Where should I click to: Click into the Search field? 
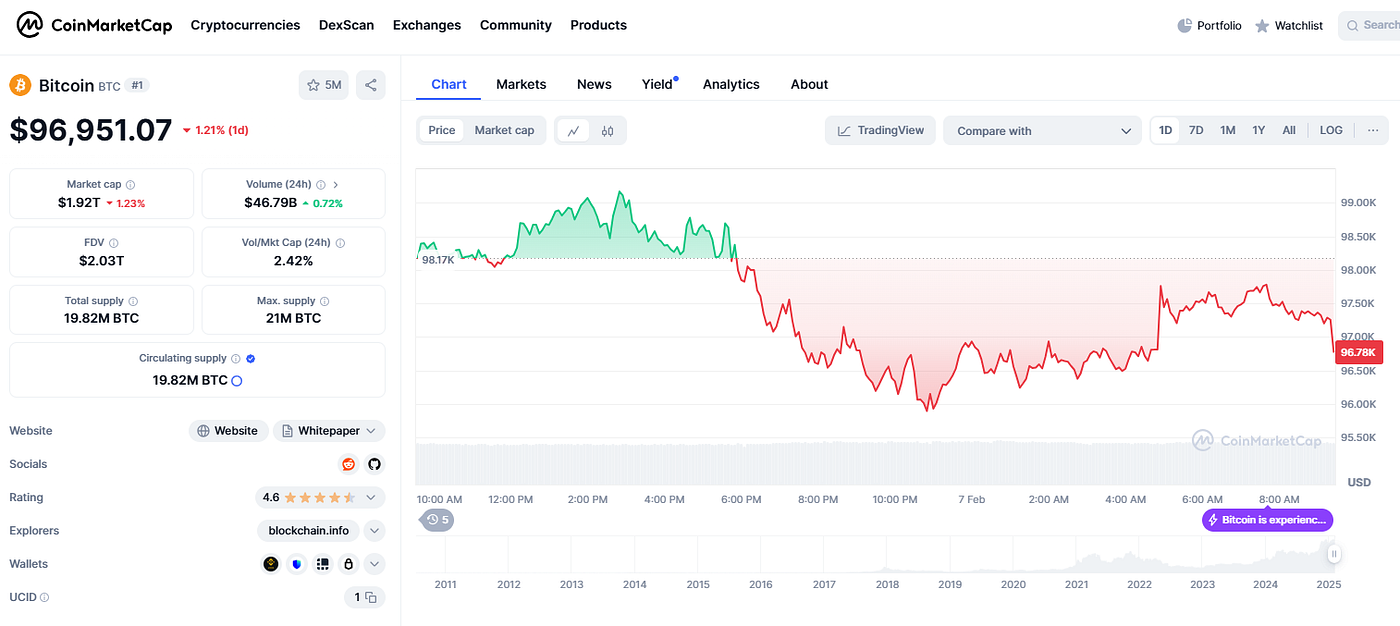pos(1370,25)
